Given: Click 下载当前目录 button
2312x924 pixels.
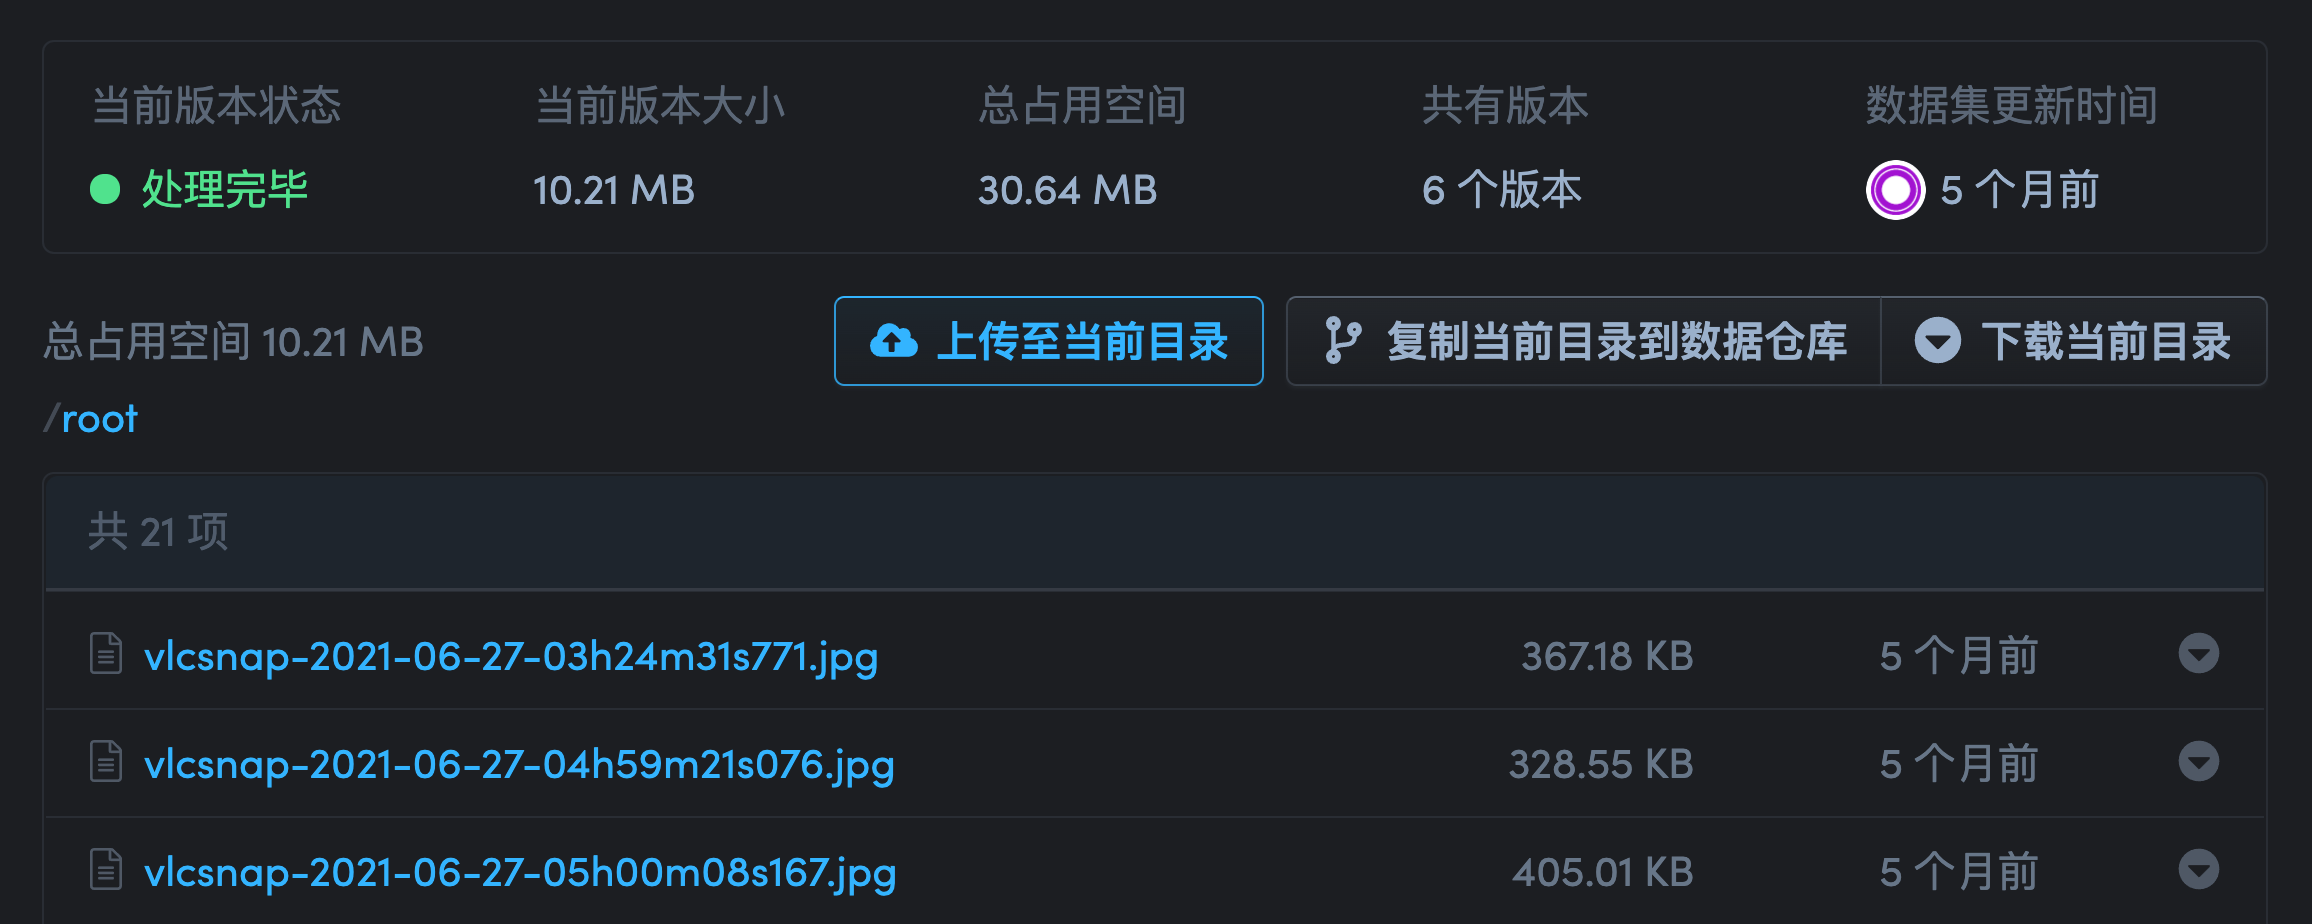Looking at the screenshot, I should click(x=2074, y=341).
